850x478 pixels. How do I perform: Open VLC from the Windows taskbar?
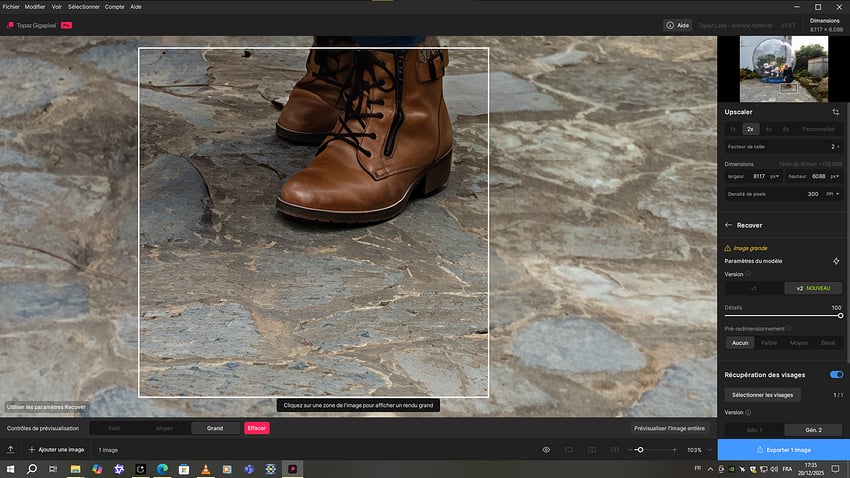(207, 469)
